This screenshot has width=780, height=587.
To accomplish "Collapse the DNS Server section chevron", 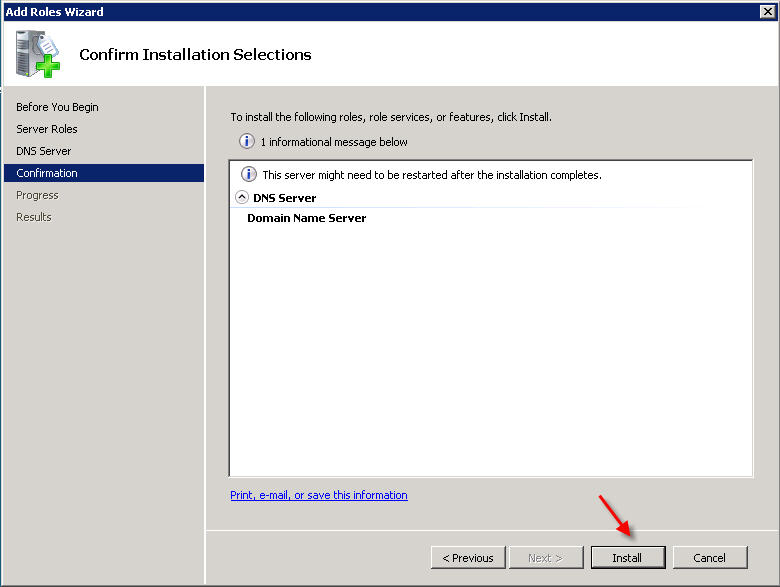I will coord(242,197).
